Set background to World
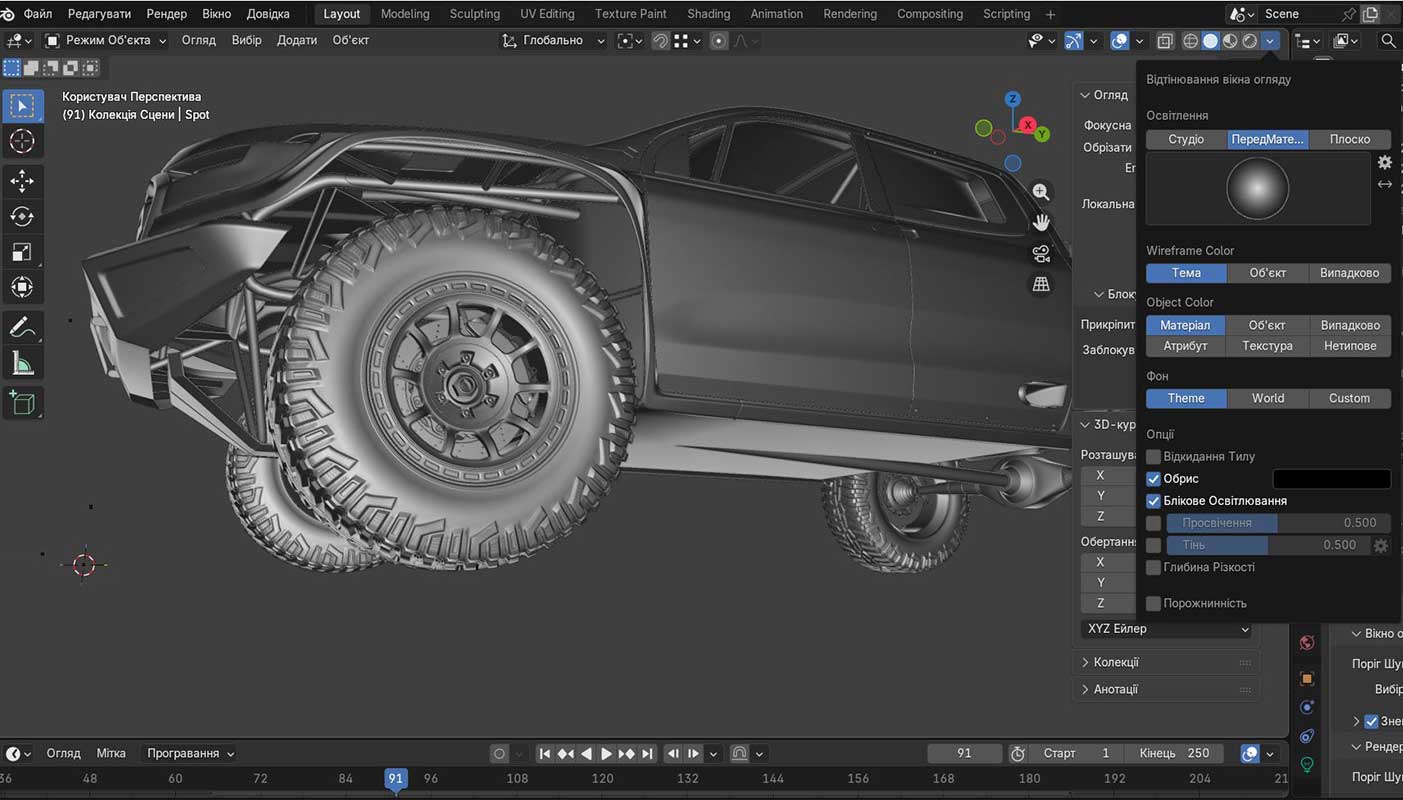The width and height of the screenshot is (1403, 800). (1268, 398)
